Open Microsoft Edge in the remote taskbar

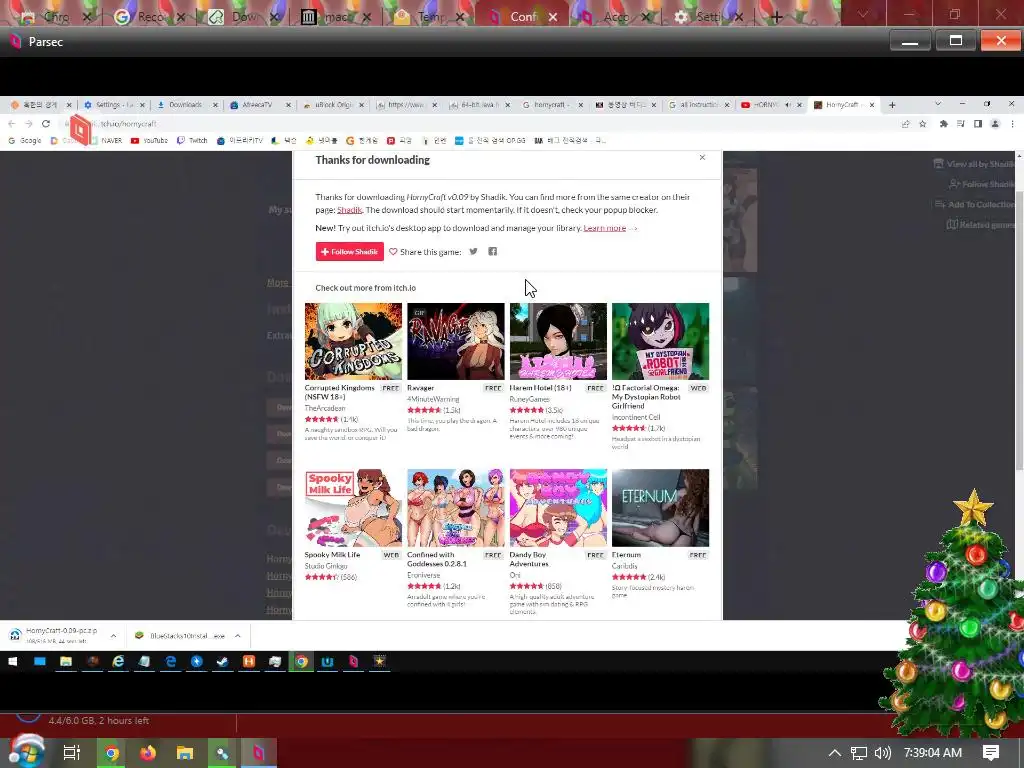click(x=170, y=662)
